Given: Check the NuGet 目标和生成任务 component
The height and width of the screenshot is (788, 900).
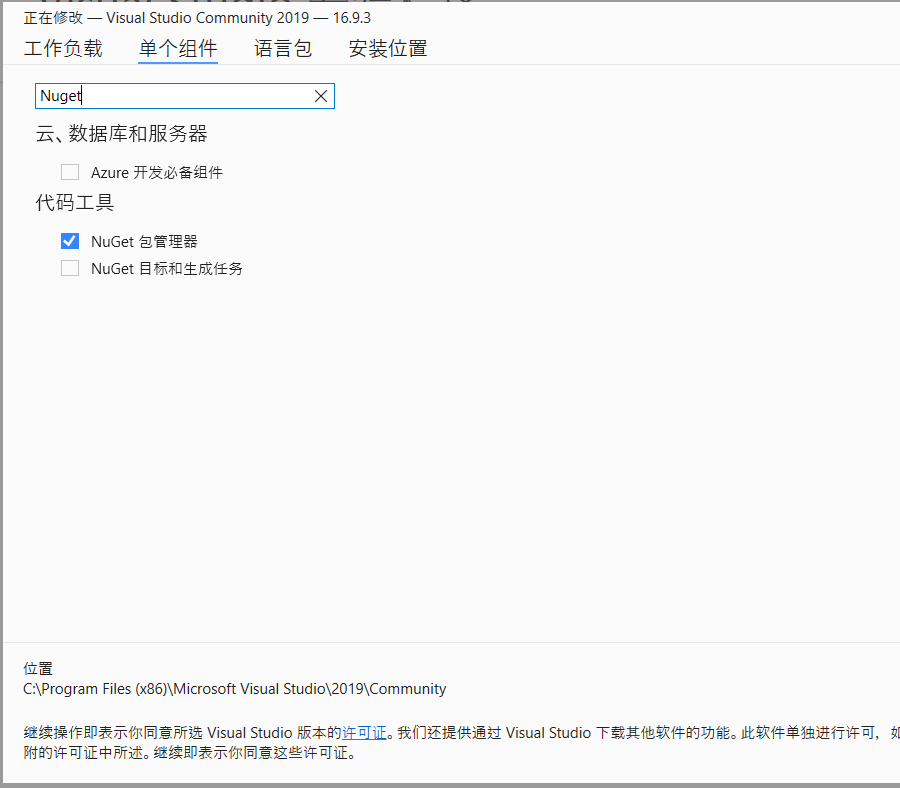Looking at the screenshot, I should [x=69, y=267].
